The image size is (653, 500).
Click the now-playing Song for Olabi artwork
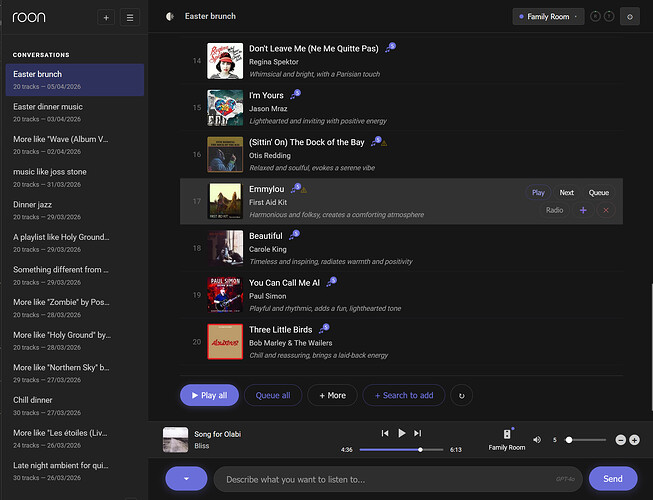click(175, 440)
